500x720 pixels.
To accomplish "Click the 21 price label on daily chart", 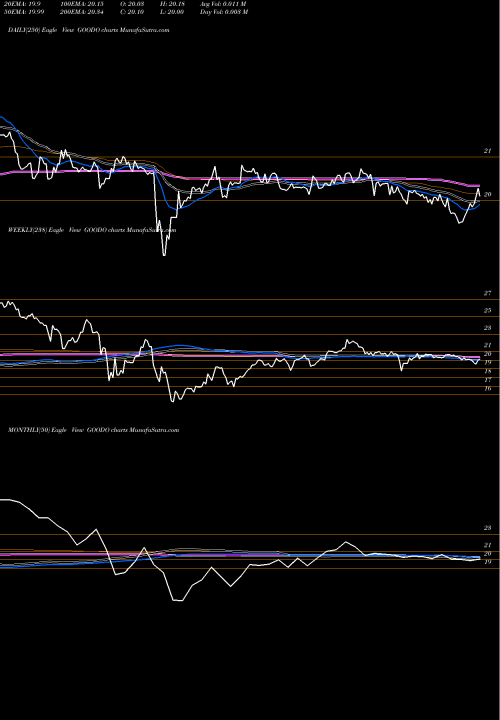I will coord(488,151).
